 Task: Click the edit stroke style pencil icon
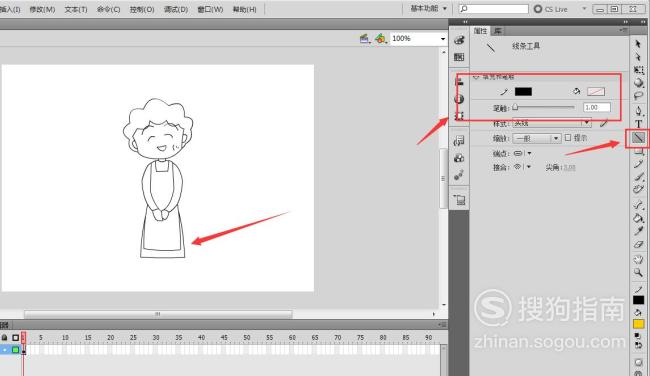pos(604,123)
